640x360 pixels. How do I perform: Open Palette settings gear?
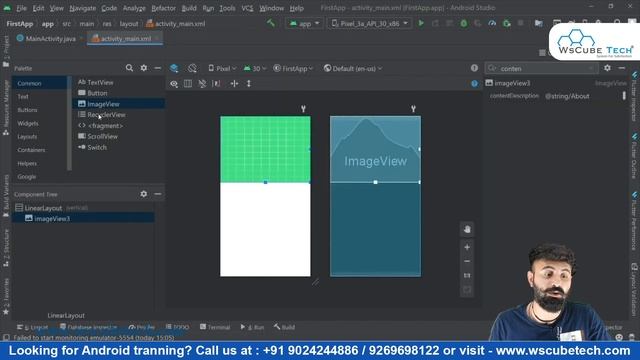click(x=144, y=68)
